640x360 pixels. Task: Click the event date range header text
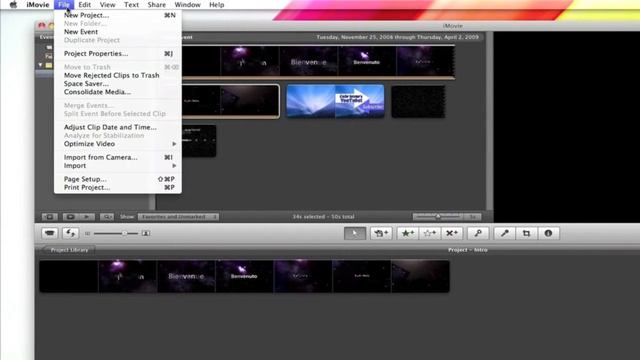(x=398, y=37)
